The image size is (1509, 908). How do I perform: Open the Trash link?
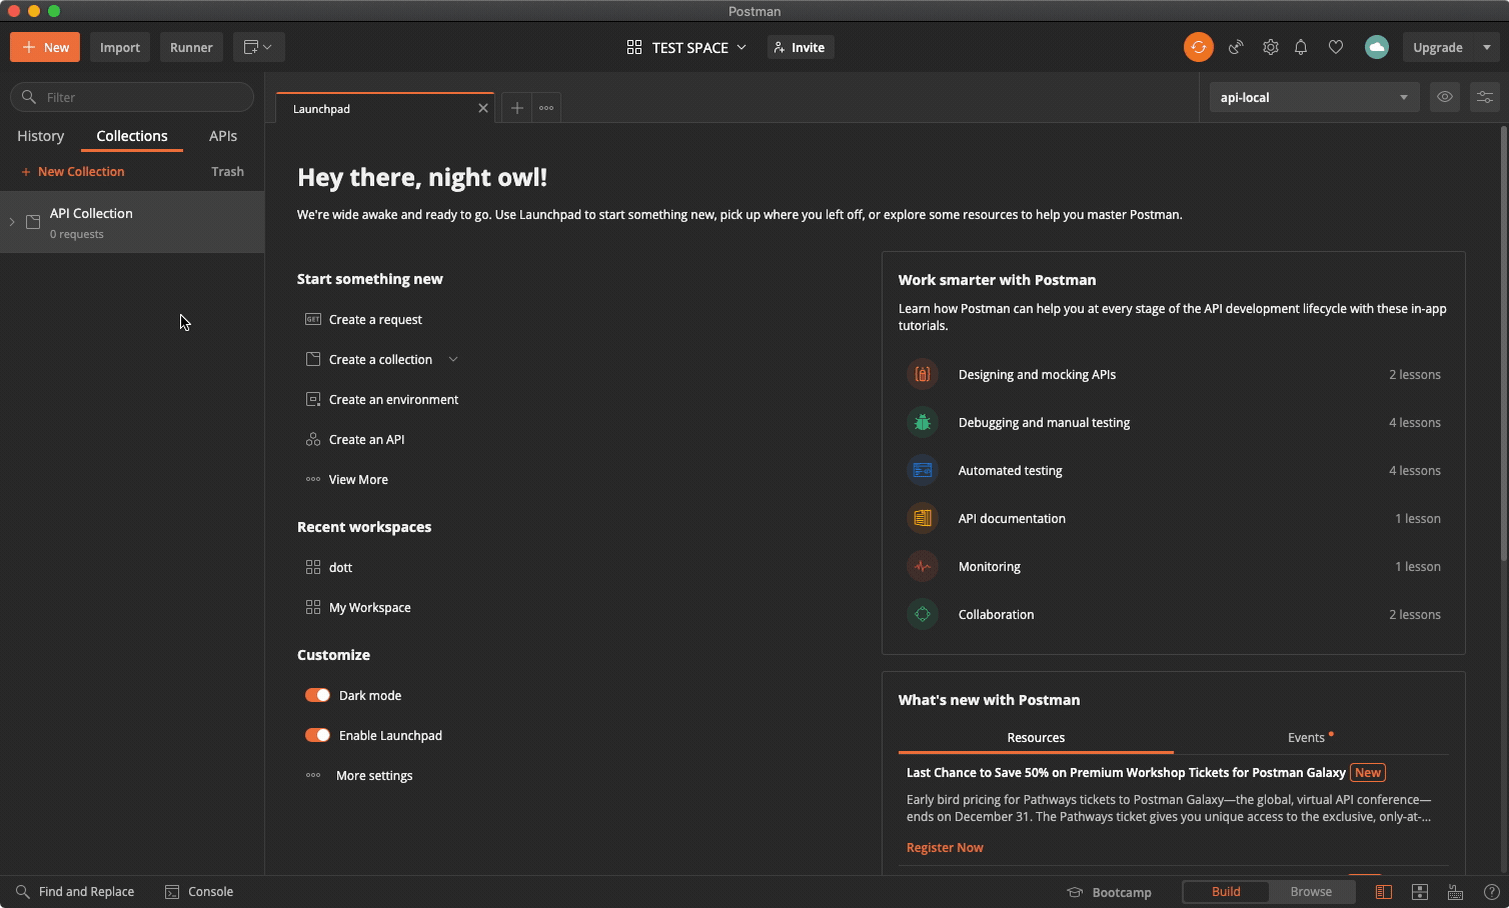[227, 172]
